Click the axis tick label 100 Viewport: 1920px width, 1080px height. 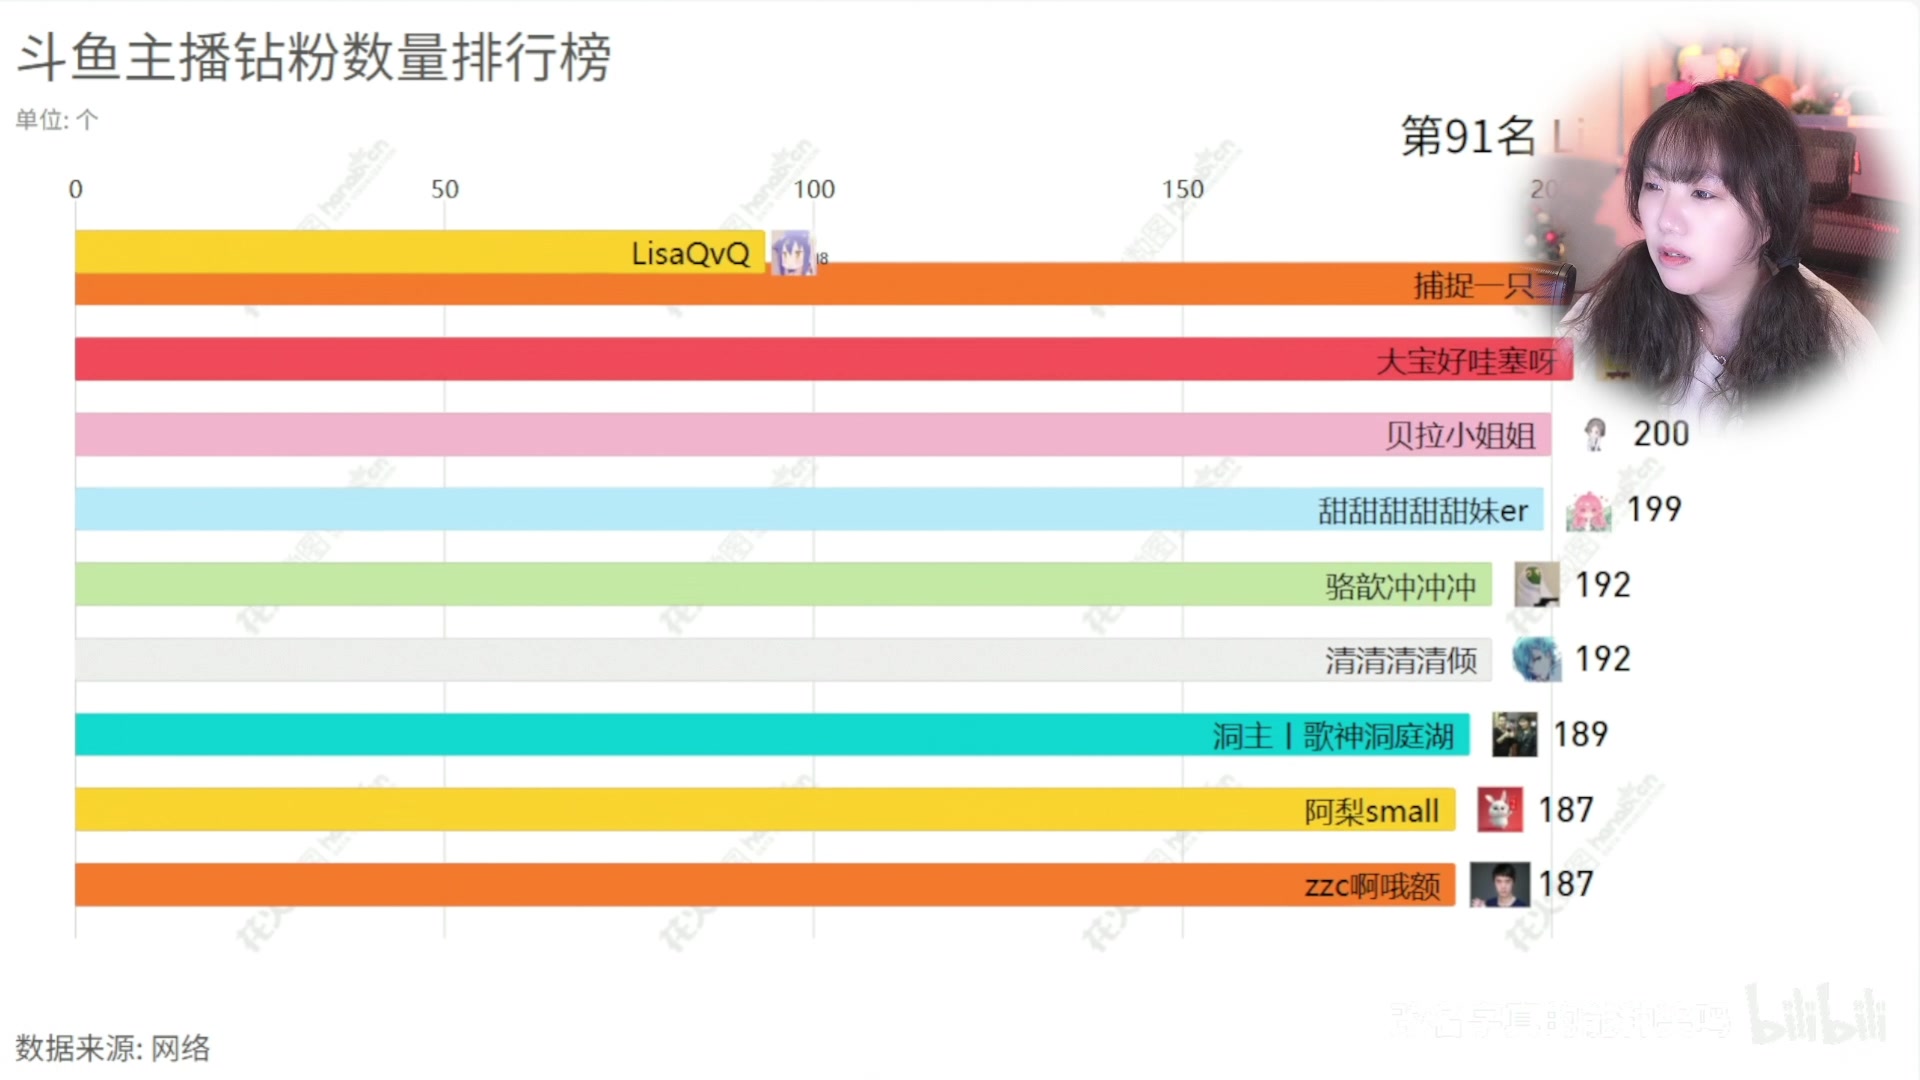(x=814, y=189)
